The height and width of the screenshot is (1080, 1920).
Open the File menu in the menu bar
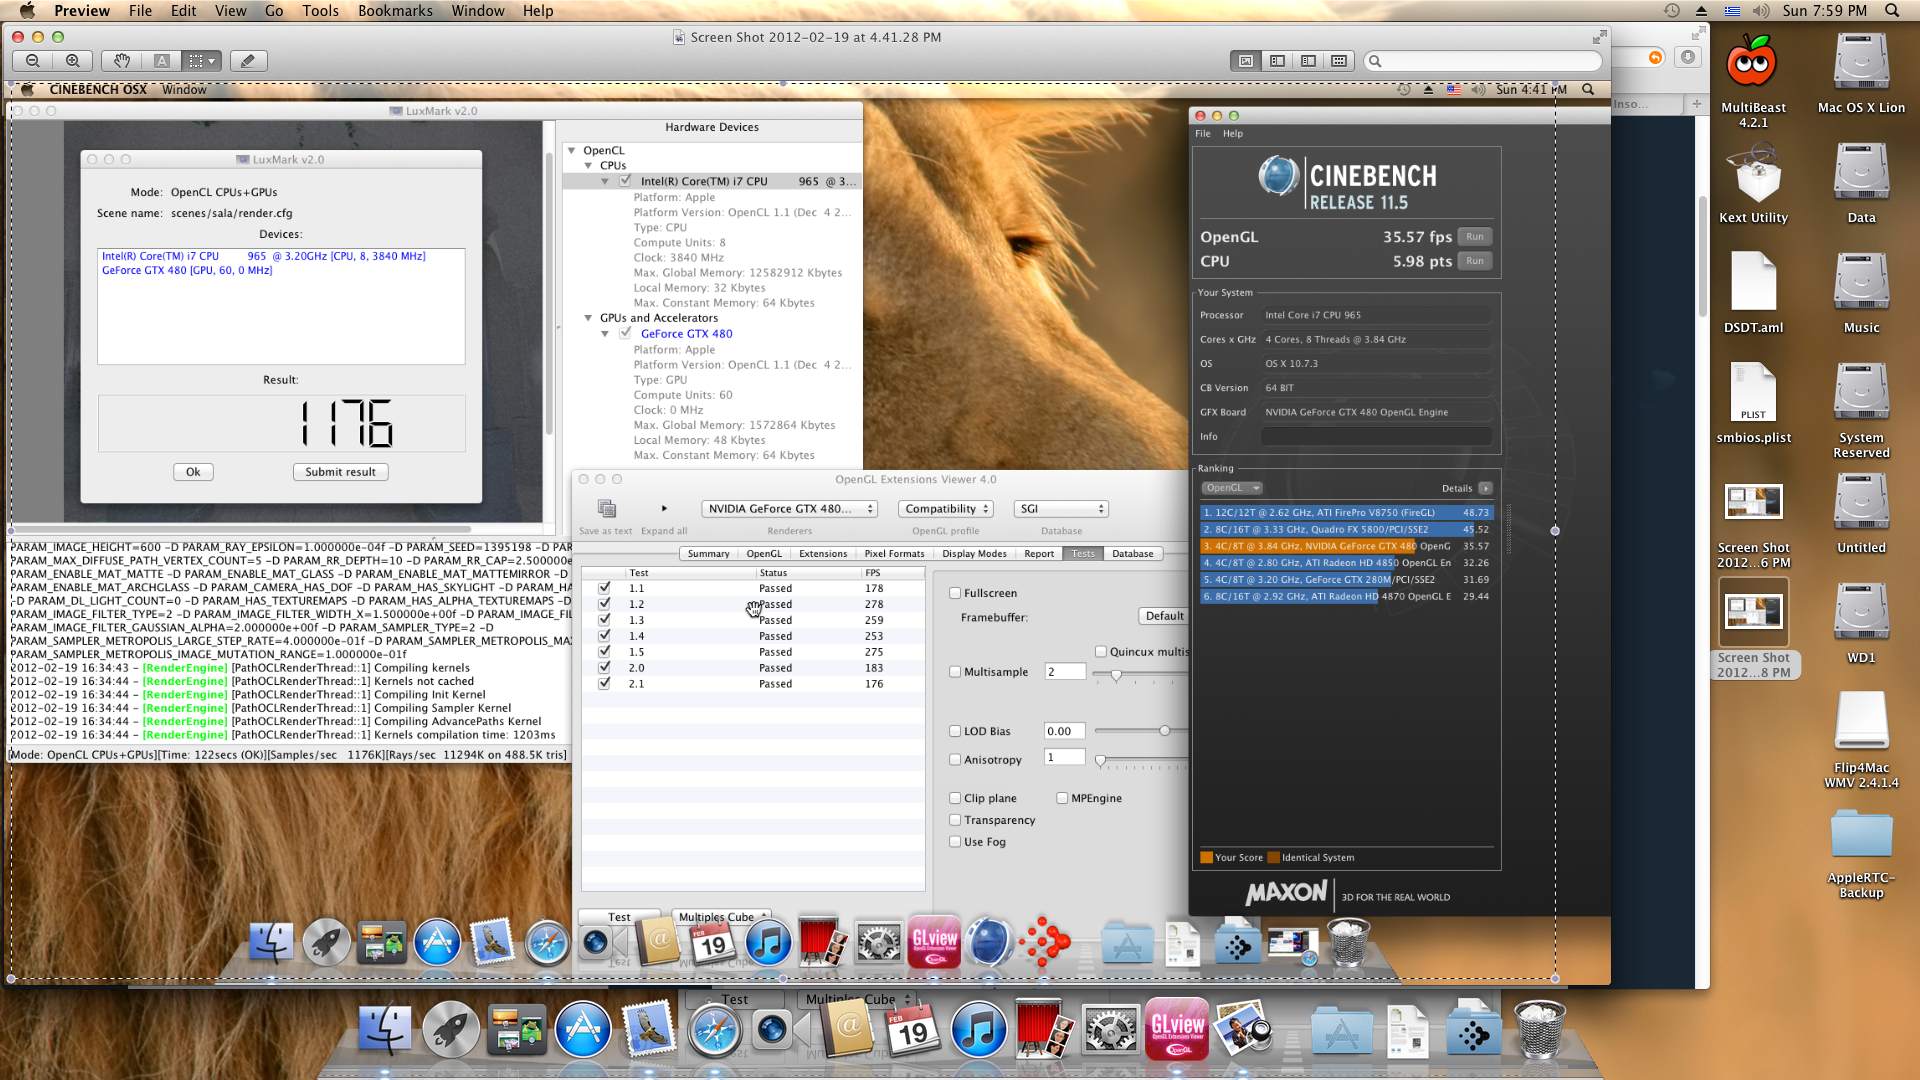(x=140, y=10)
